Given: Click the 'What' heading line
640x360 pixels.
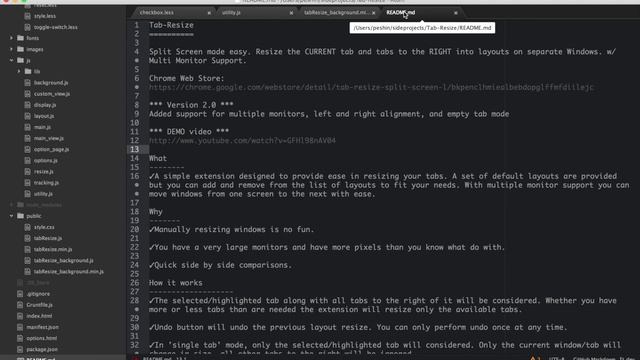Looking at the screenshot, I should coord(158,158).
